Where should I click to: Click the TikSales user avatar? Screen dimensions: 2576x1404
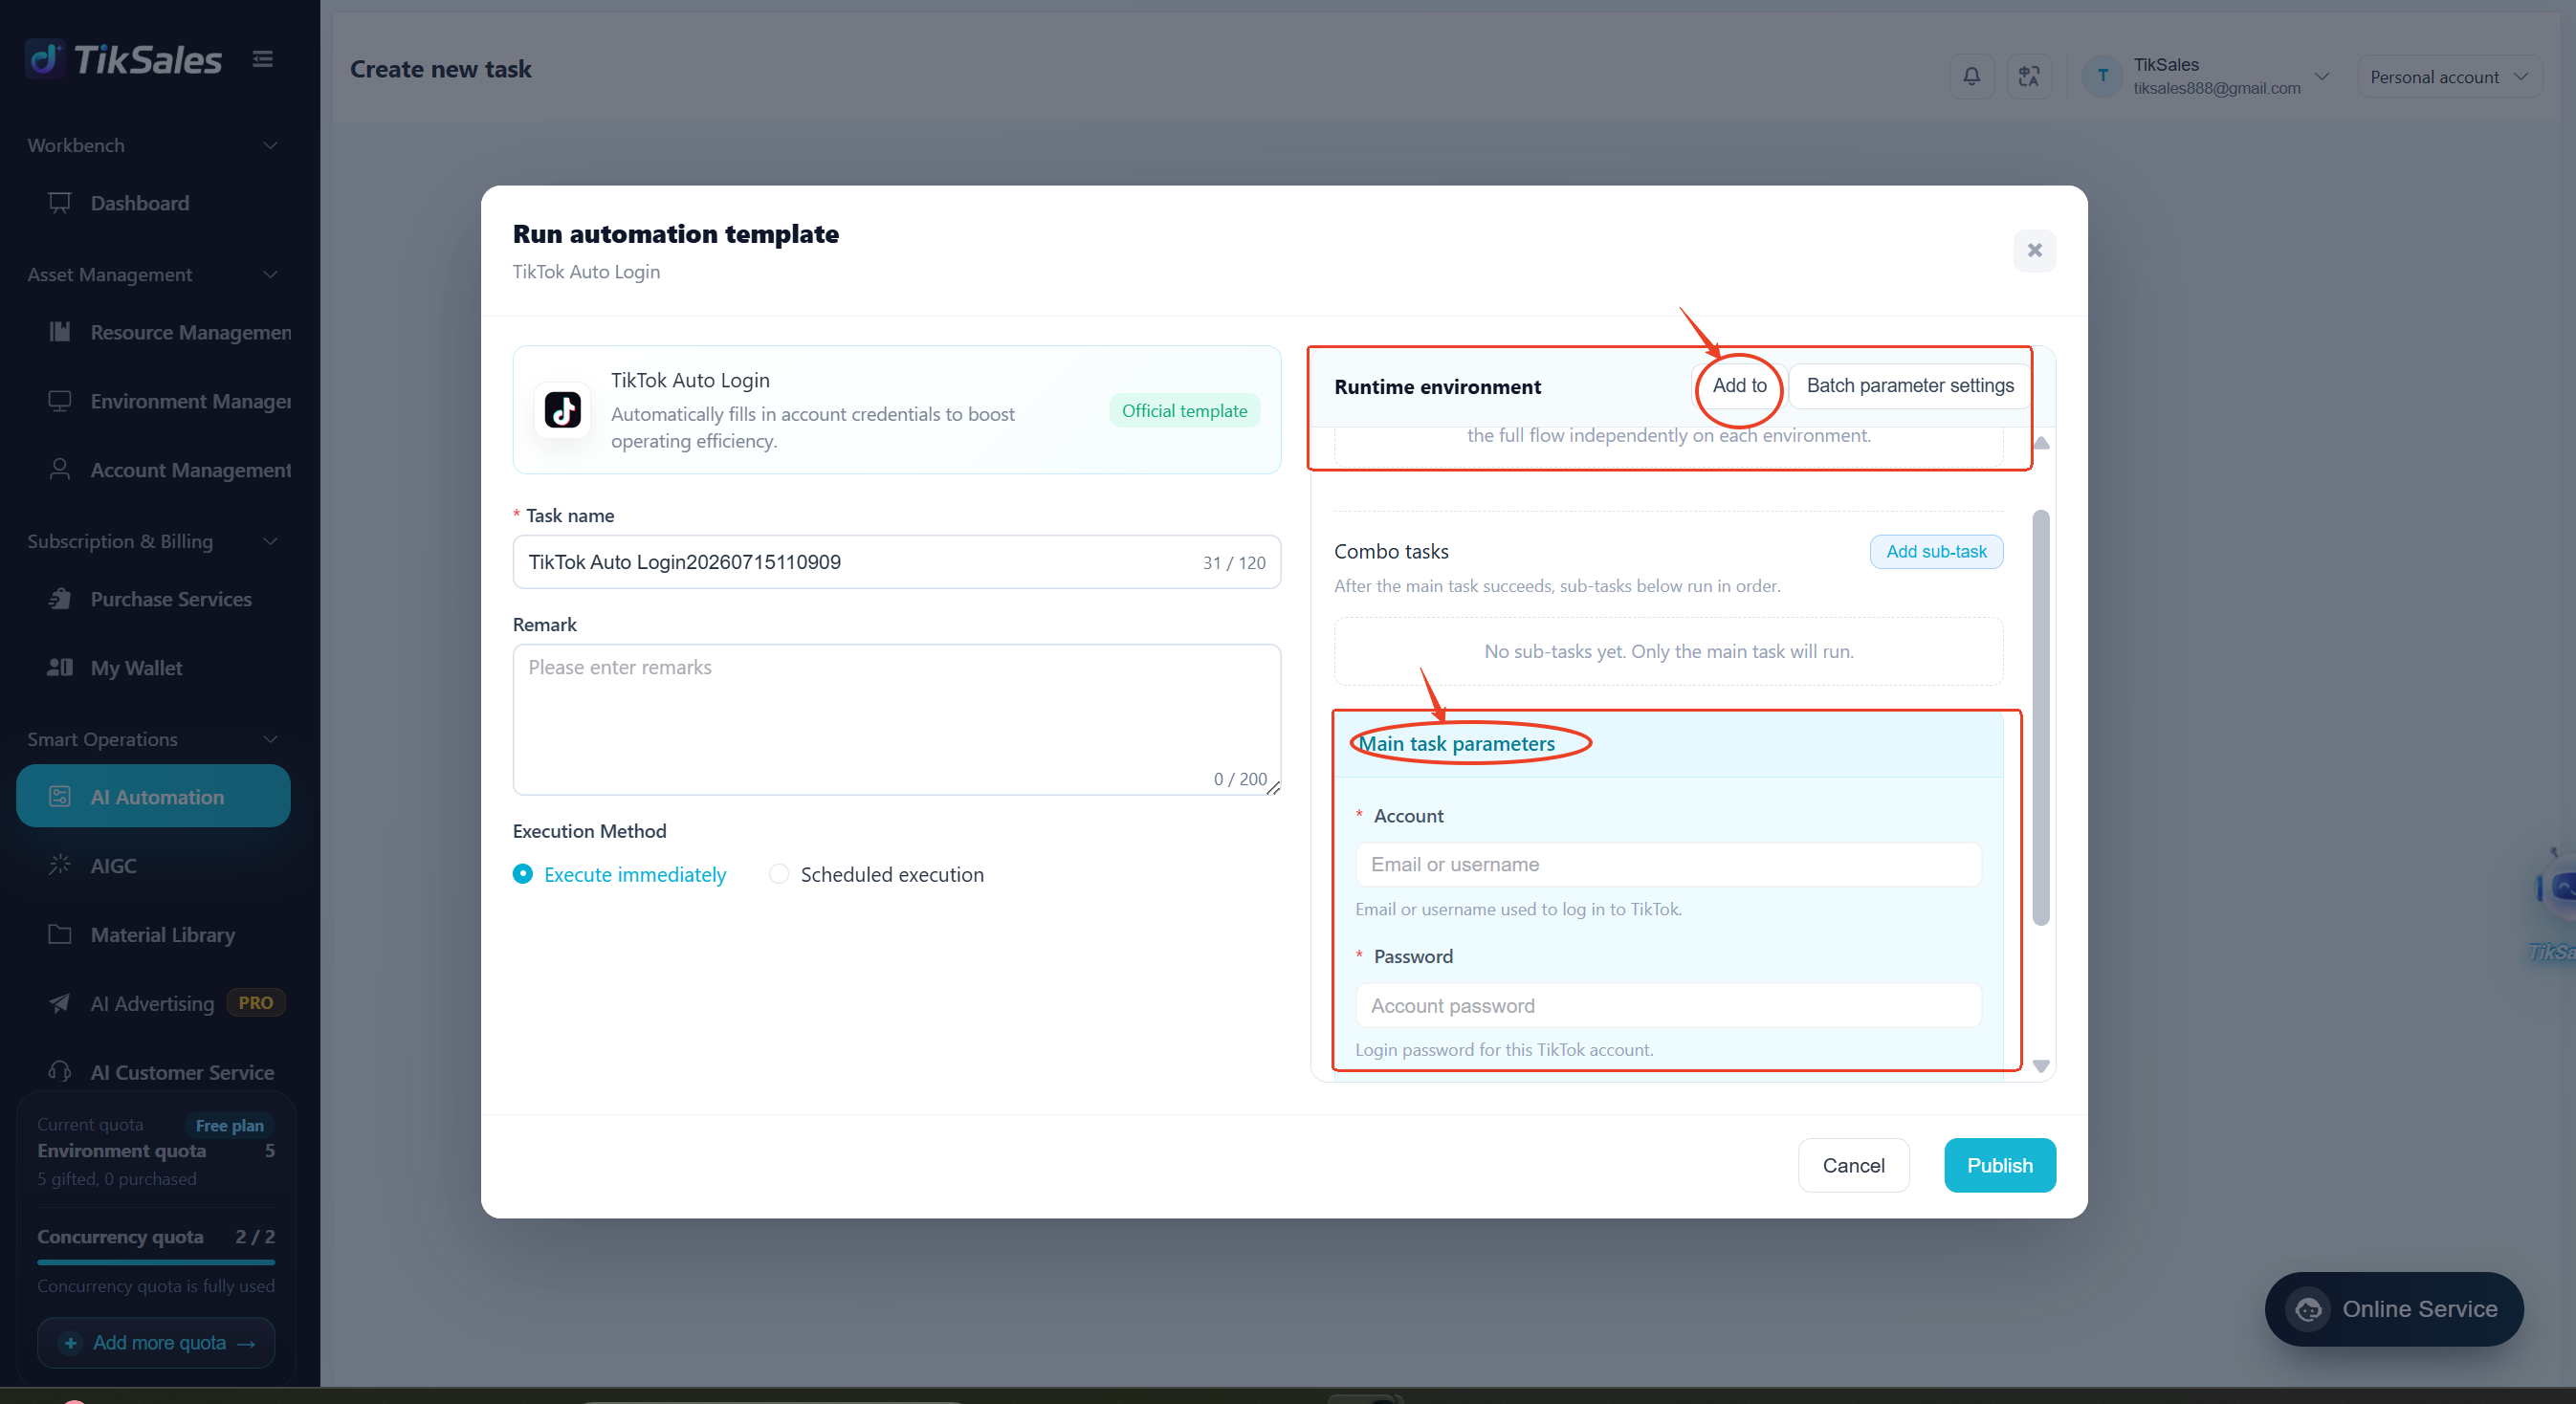click(x=2103, y=76)
